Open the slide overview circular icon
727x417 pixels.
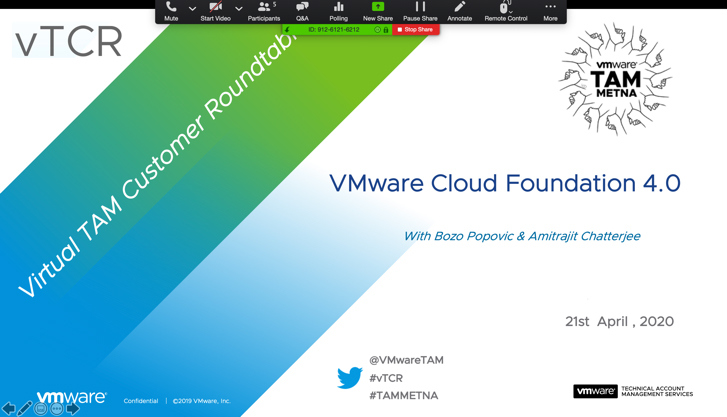[41, 409]
